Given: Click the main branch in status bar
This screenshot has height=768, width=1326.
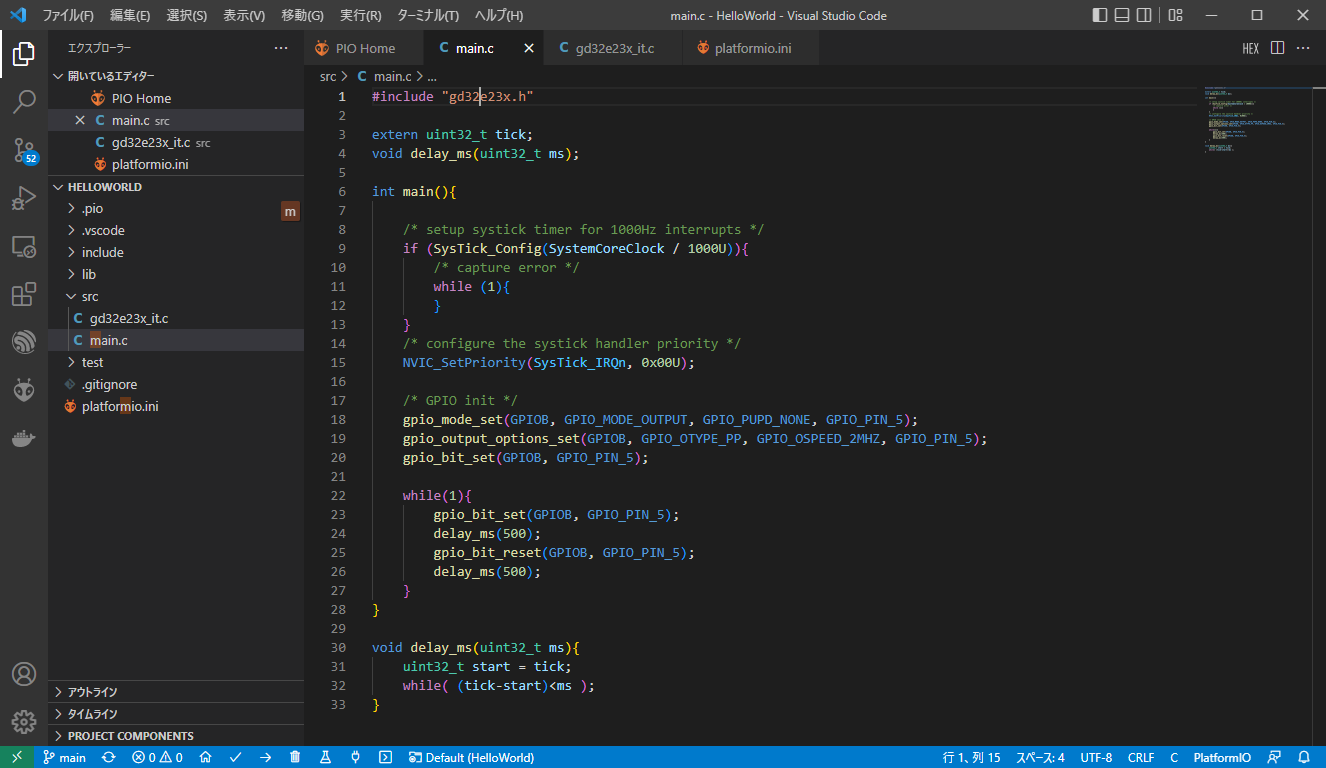Looking at the screenshot, I should point(64,757).
